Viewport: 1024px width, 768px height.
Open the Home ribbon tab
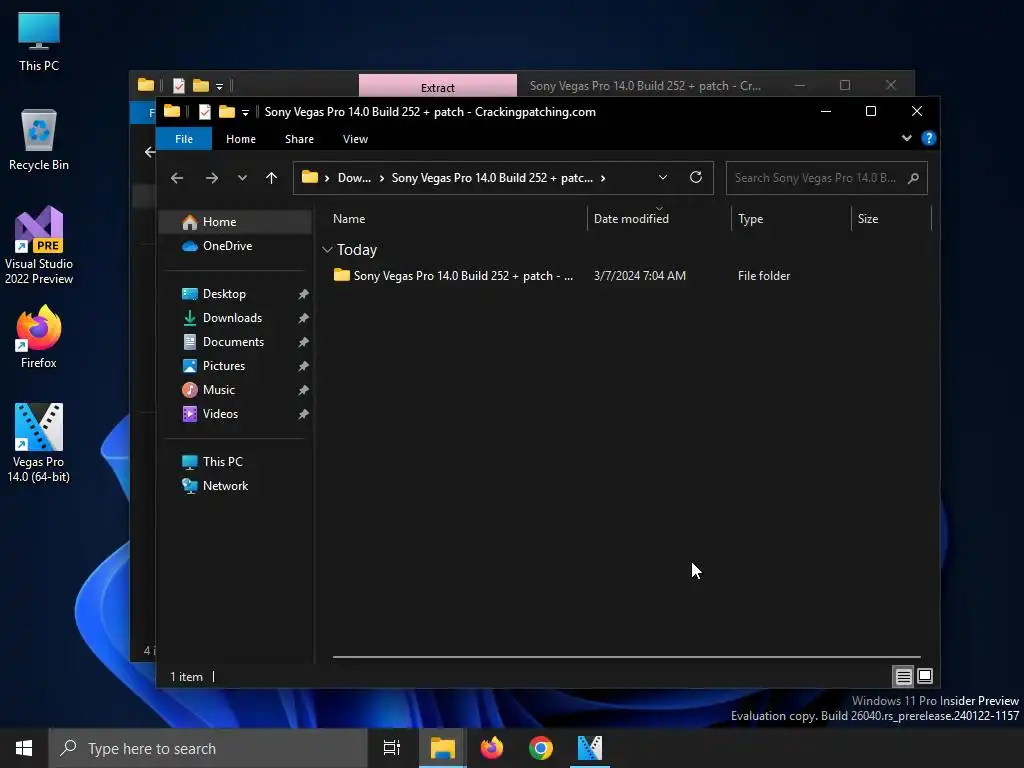[241, 139]
